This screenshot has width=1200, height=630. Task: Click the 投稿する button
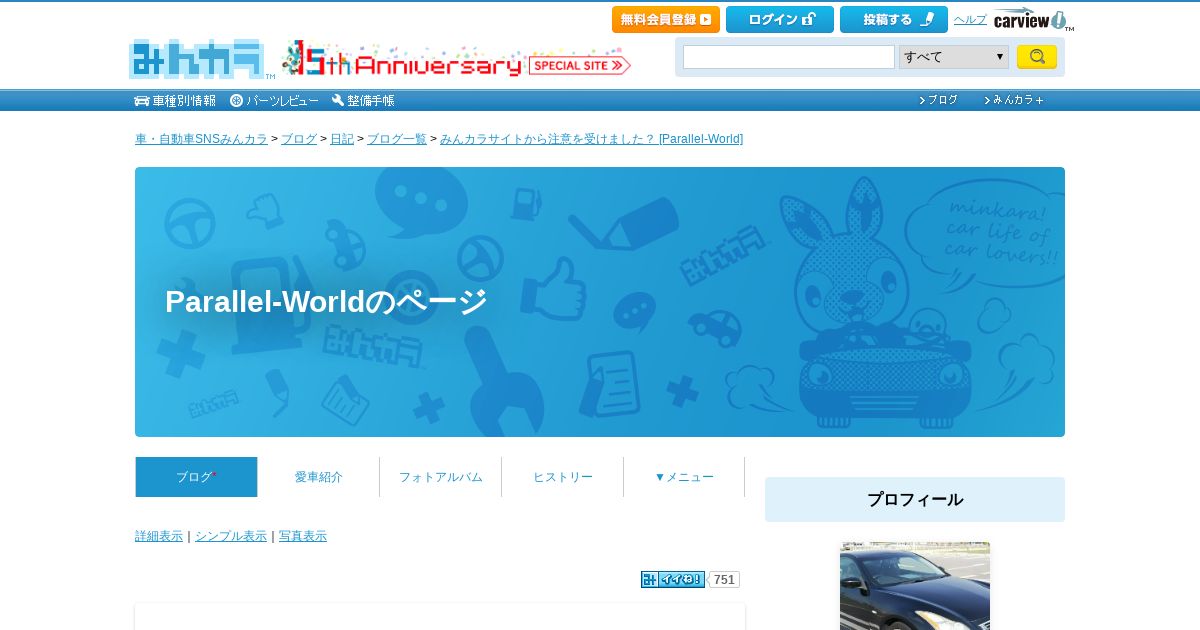(x=894, y=19)
